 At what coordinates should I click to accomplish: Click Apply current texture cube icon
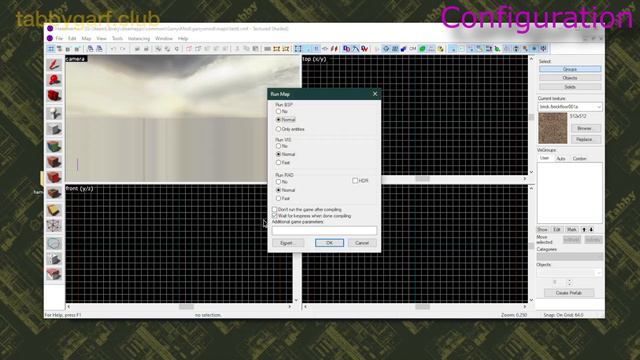coord(54,161)
